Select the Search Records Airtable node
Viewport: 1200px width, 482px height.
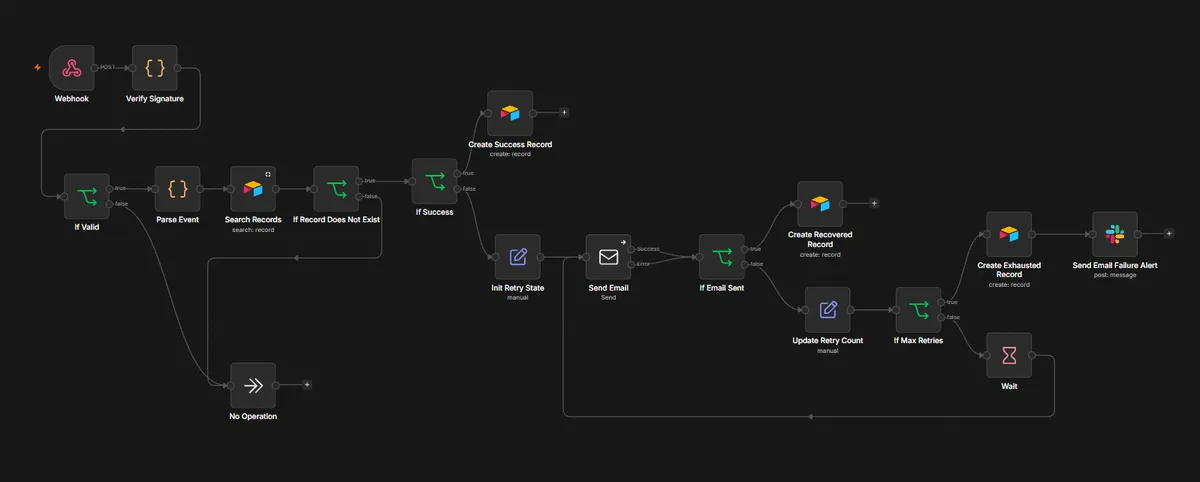click(253, 189)
